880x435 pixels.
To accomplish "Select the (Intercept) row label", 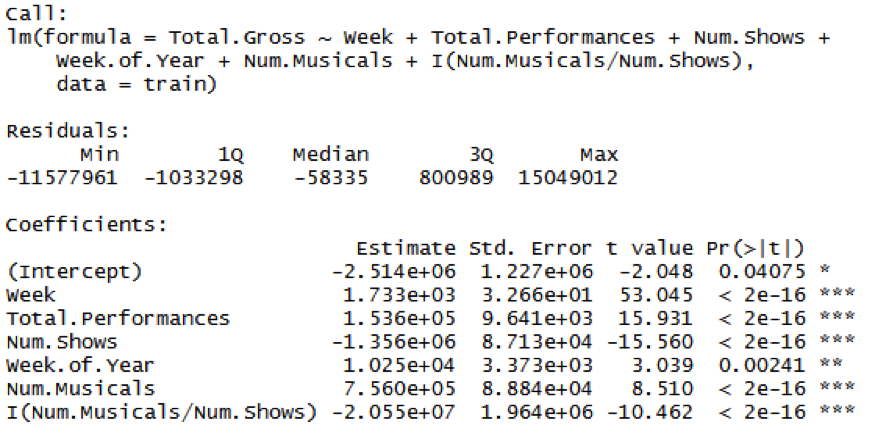I will [74, 272].
